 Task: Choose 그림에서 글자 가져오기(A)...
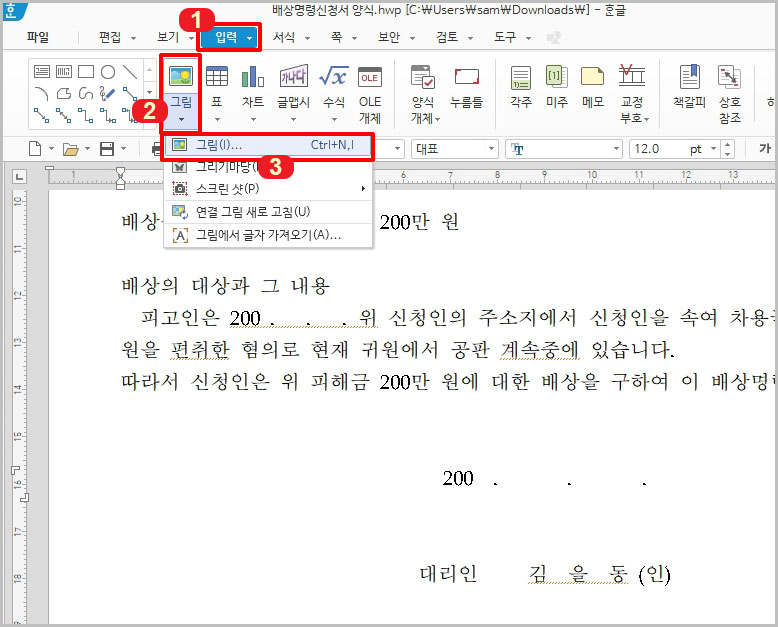268,235
